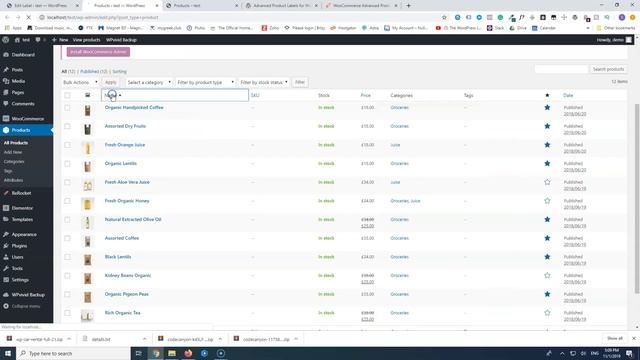This screenshot has width=640, height=360.
Task: Open Templates folder icon in sidebar
Action: pyautogui.click(x=6, y=220)
